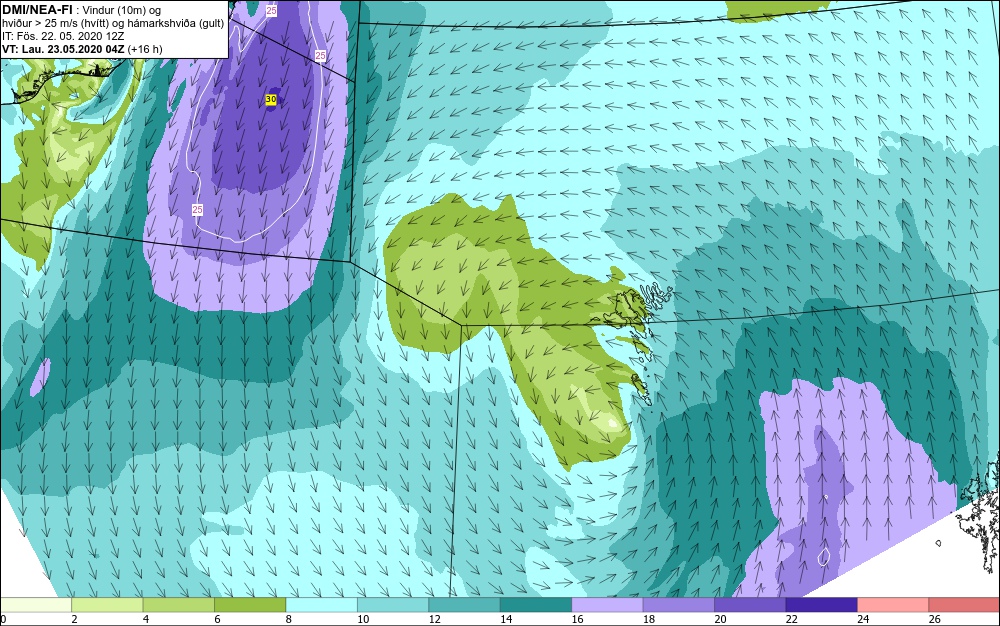Select the 24–26 m/s pink legend swatch
Image resolution: width=1000 pixels, height=626 pixels.
[x=893, y=605]
